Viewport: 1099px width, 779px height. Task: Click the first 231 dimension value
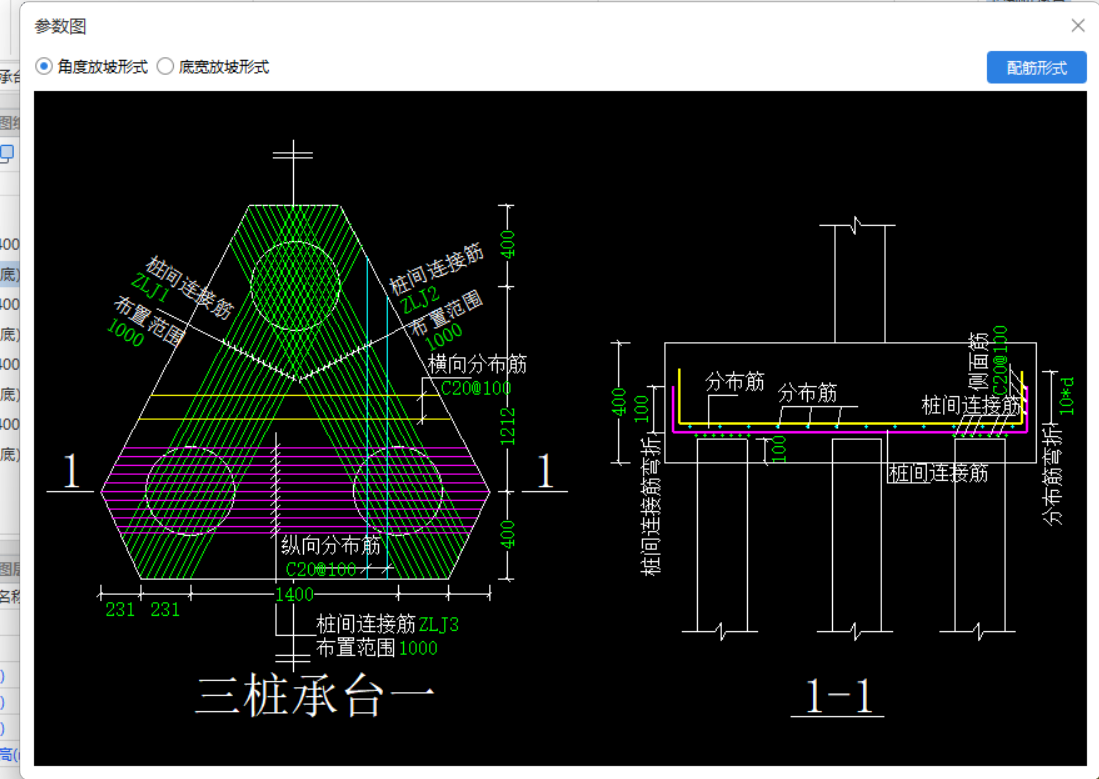tap(120, 610)
